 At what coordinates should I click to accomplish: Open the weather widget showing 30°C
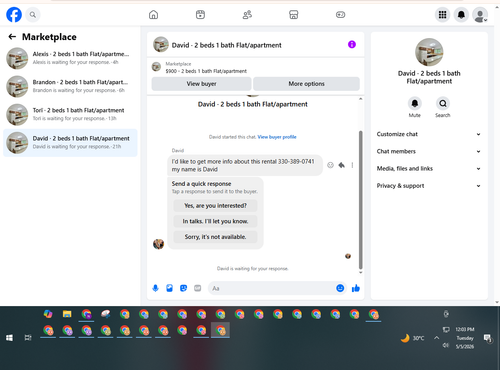tap(413, 338)
